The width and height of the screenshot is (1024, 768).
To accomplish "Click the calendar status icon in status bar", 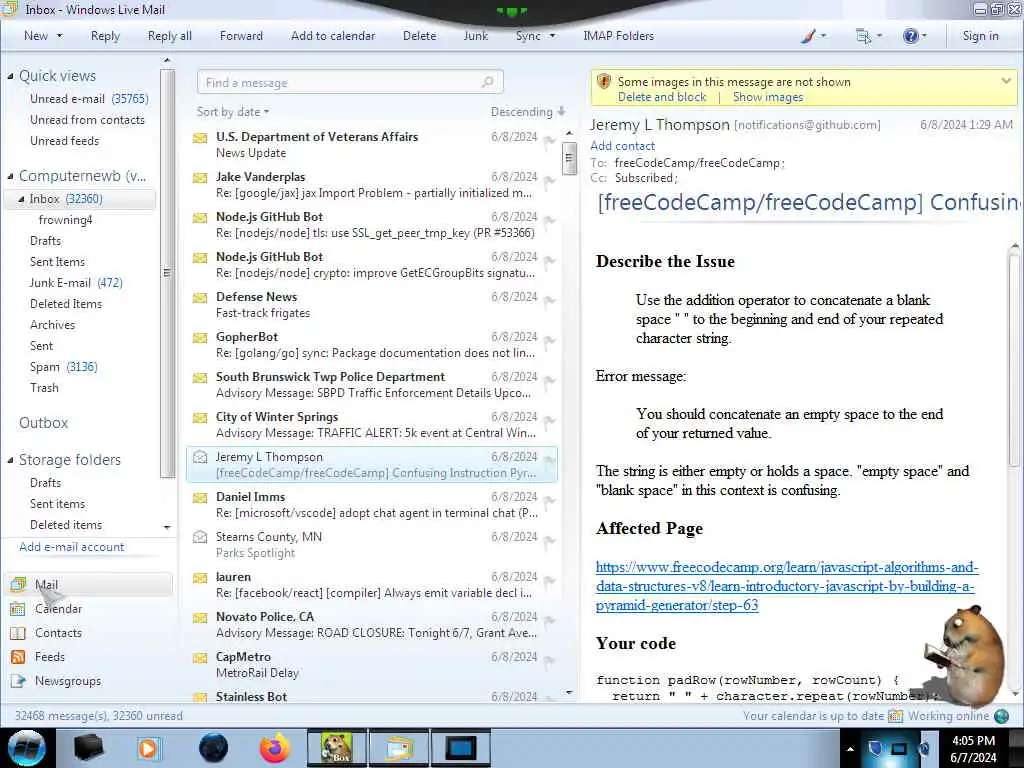I will (895, 716).
